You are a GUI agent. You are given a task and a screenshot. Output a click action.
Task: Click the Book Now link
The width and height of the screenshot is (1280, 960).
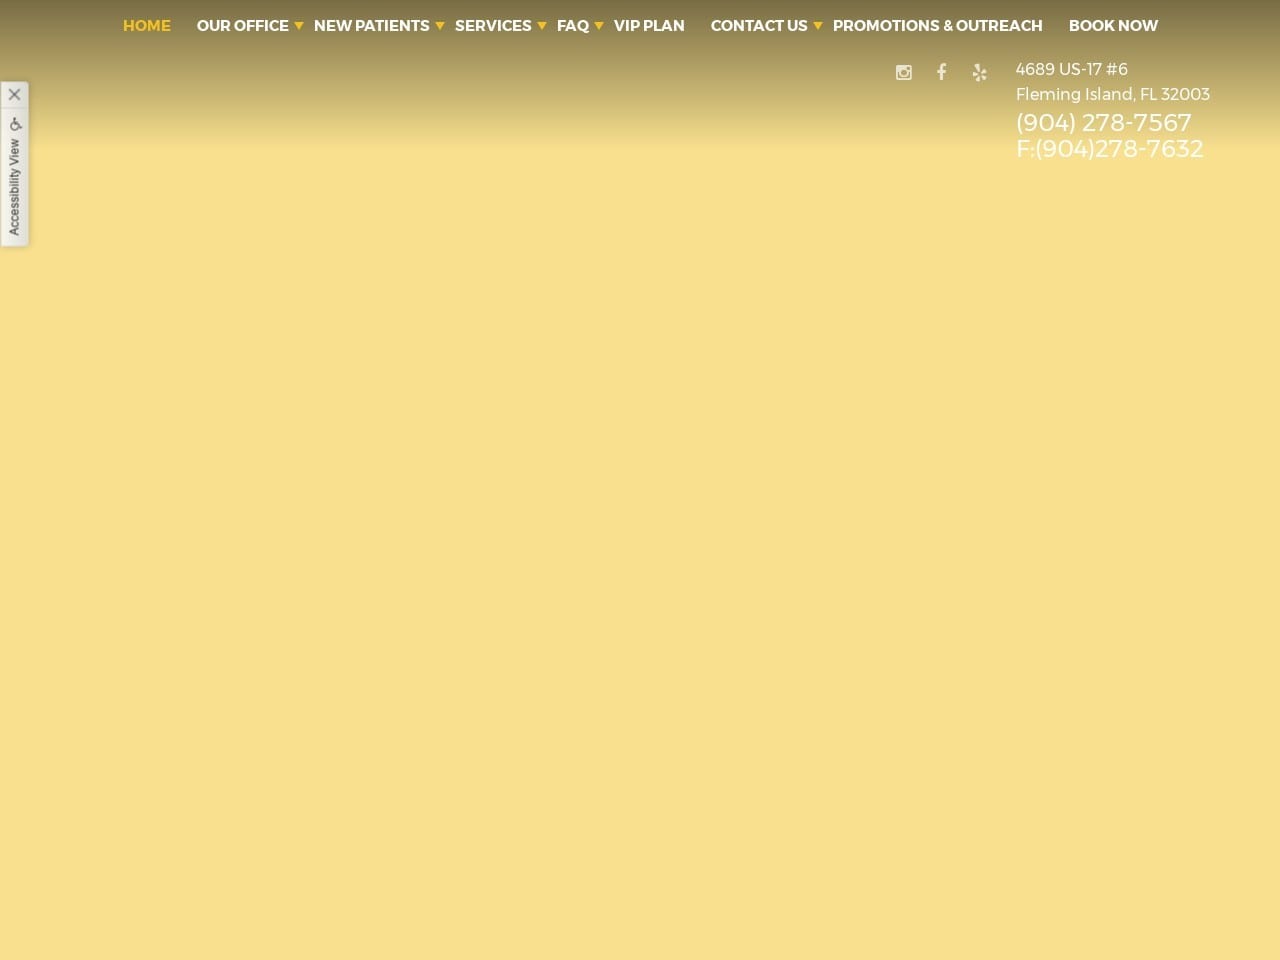pos(1113,26)
